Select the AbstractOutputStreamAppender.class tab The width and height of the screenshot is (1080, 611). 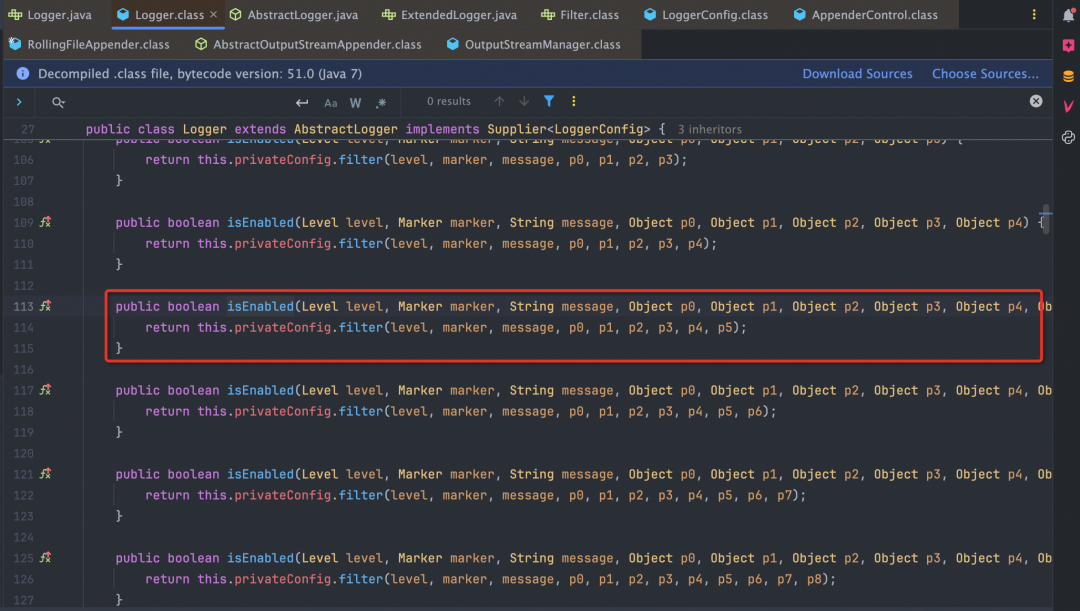pos(309,44)
